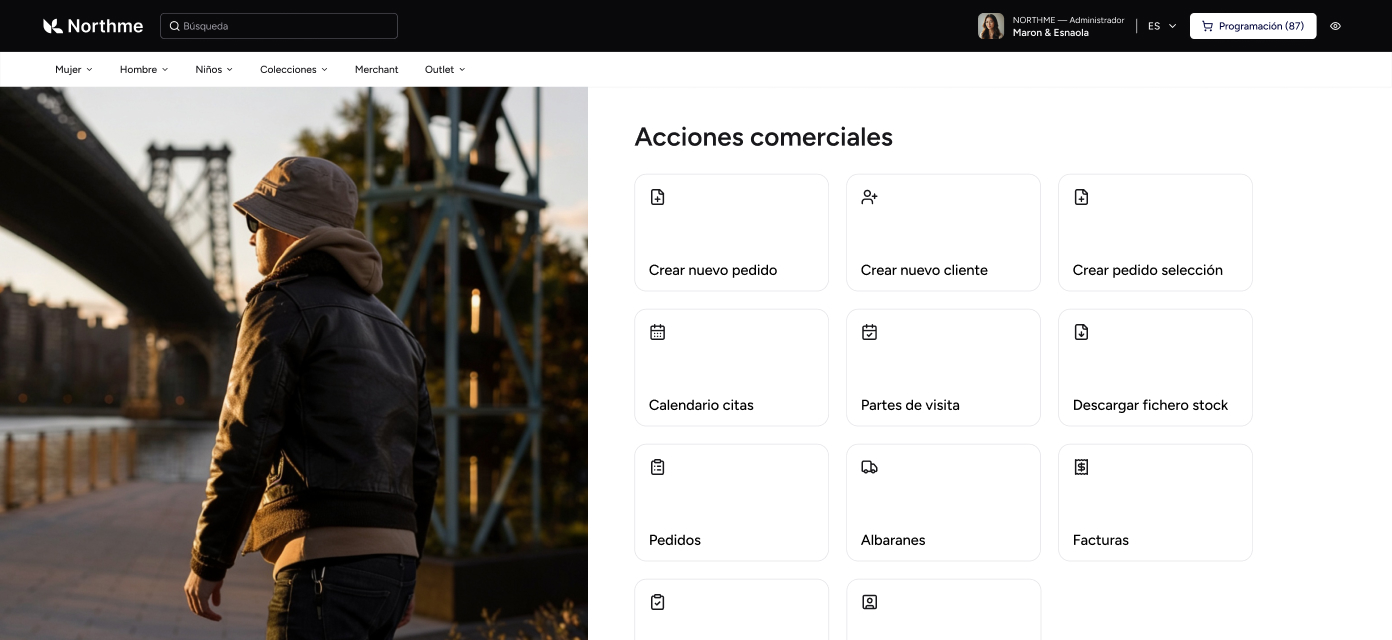This screenshot has width=1392, height=640.
Task: Expand the Niños menu
Action: pyautogui.click(x=214, y=69)
